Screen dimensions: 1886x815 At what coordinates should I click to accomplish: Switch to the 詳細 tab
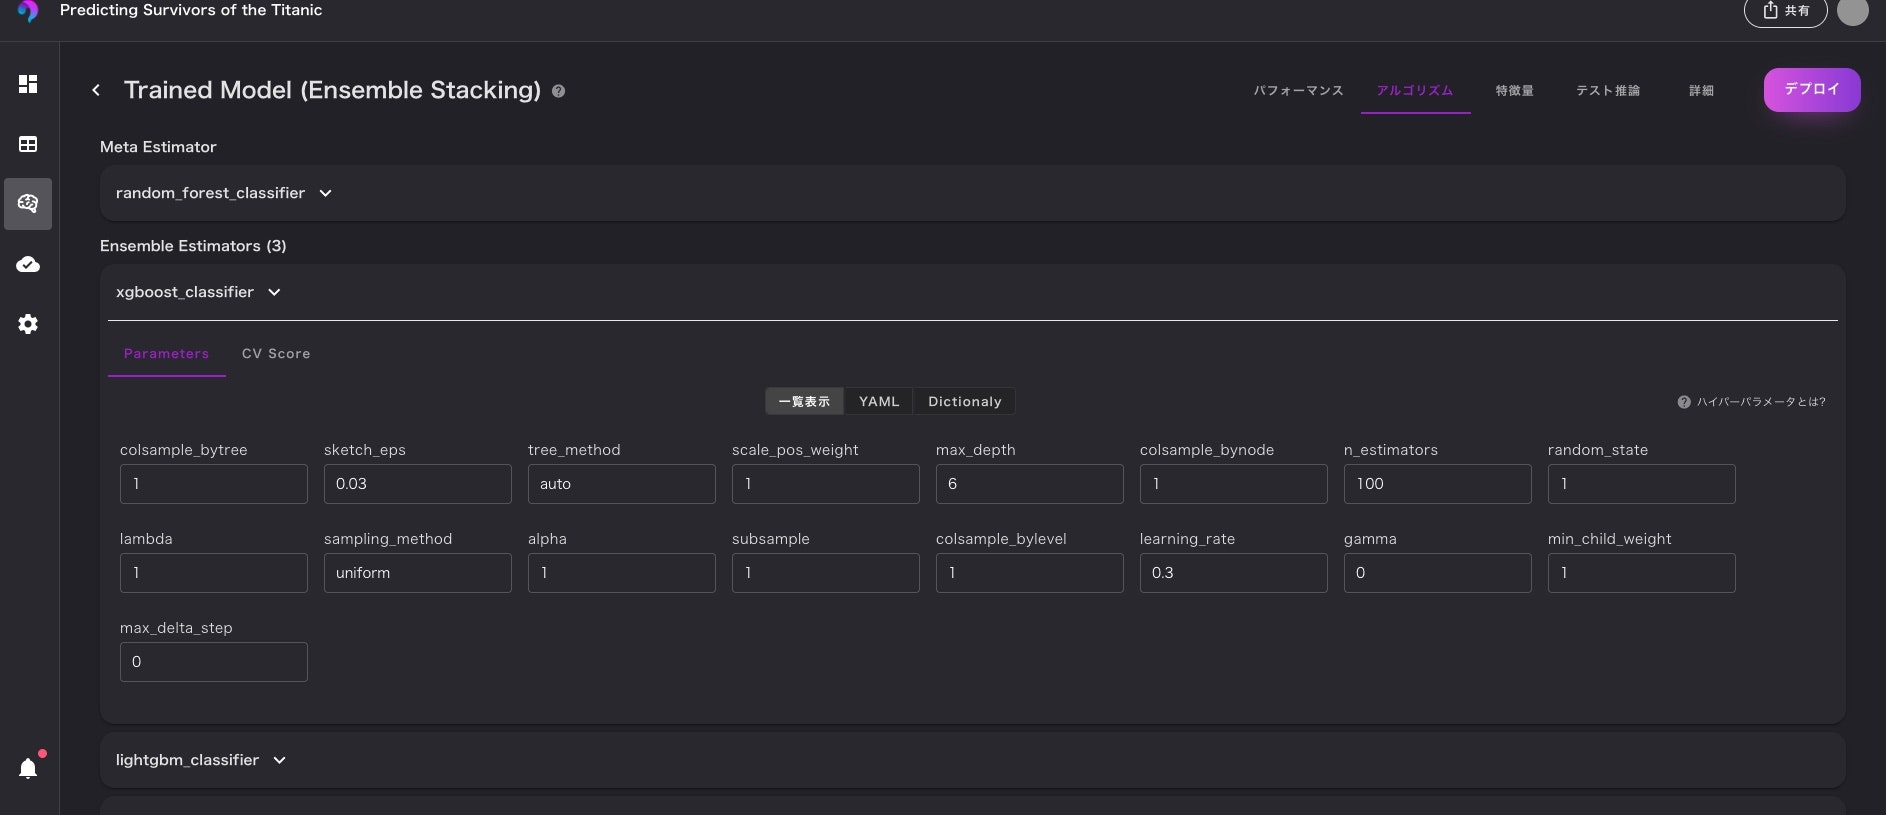pyautogui.click(x=1701, y=91)
